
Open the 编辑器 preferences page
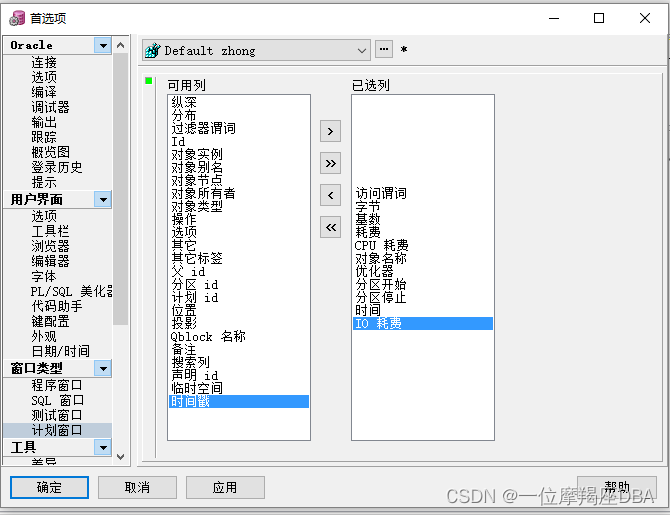(x=50, y=261)
